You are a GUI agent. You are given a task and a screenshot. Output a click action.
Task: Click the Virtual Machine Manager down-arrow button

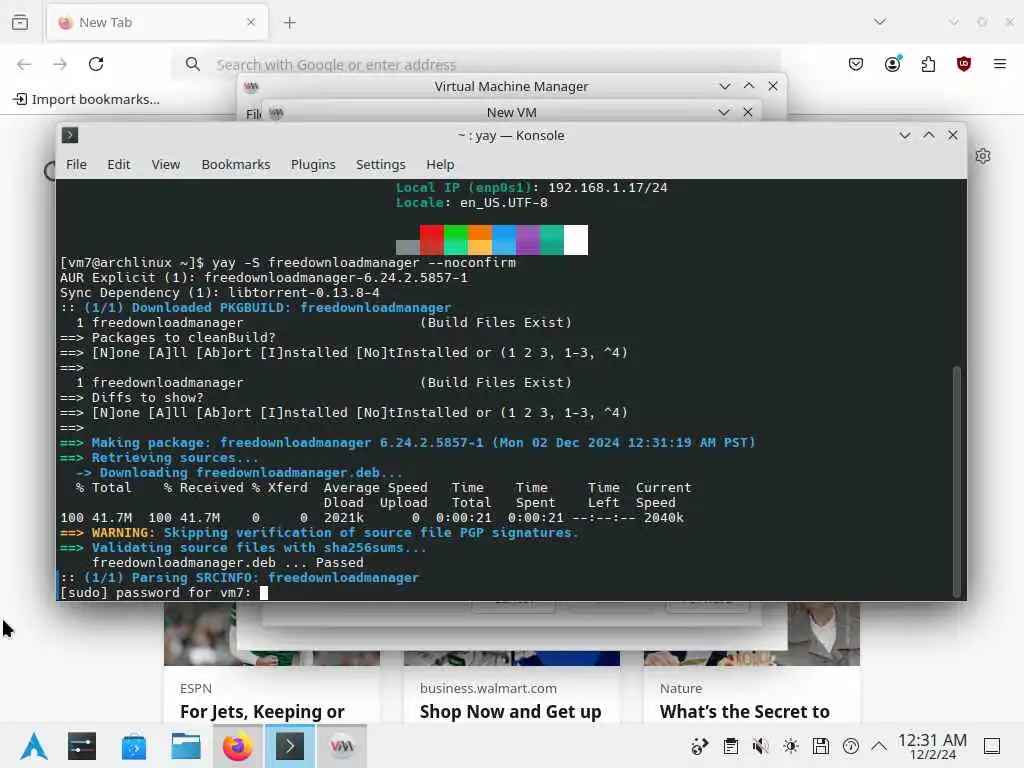[x=724, y=86]
